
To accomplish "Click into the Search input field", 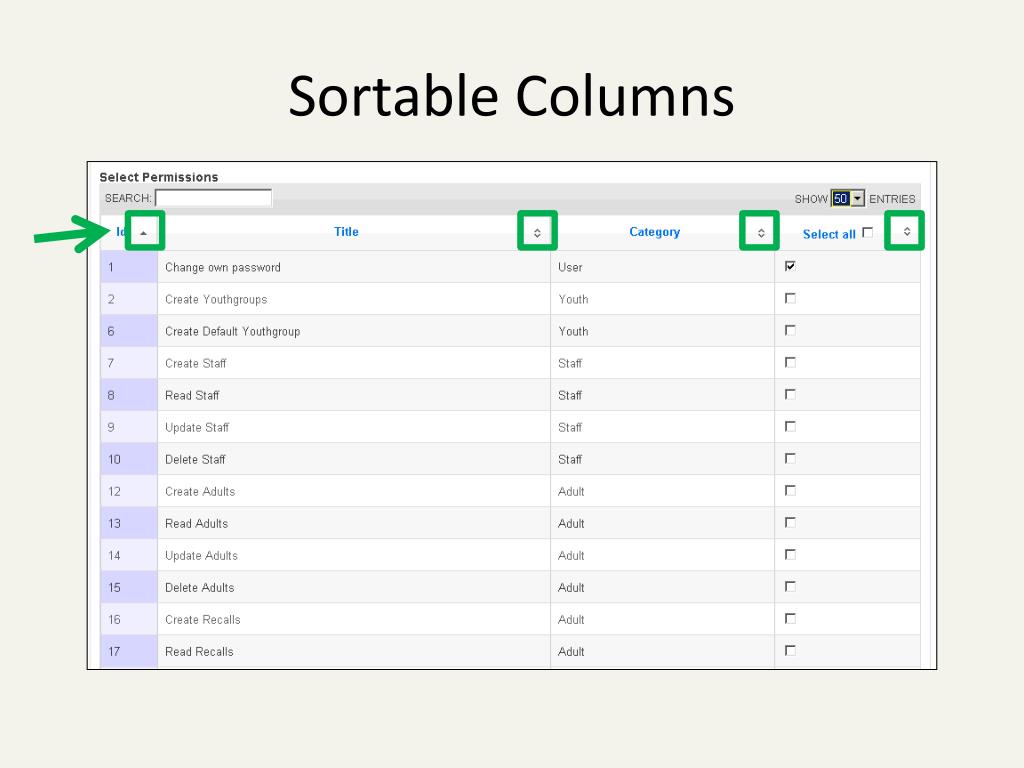I will pos(214,198).
